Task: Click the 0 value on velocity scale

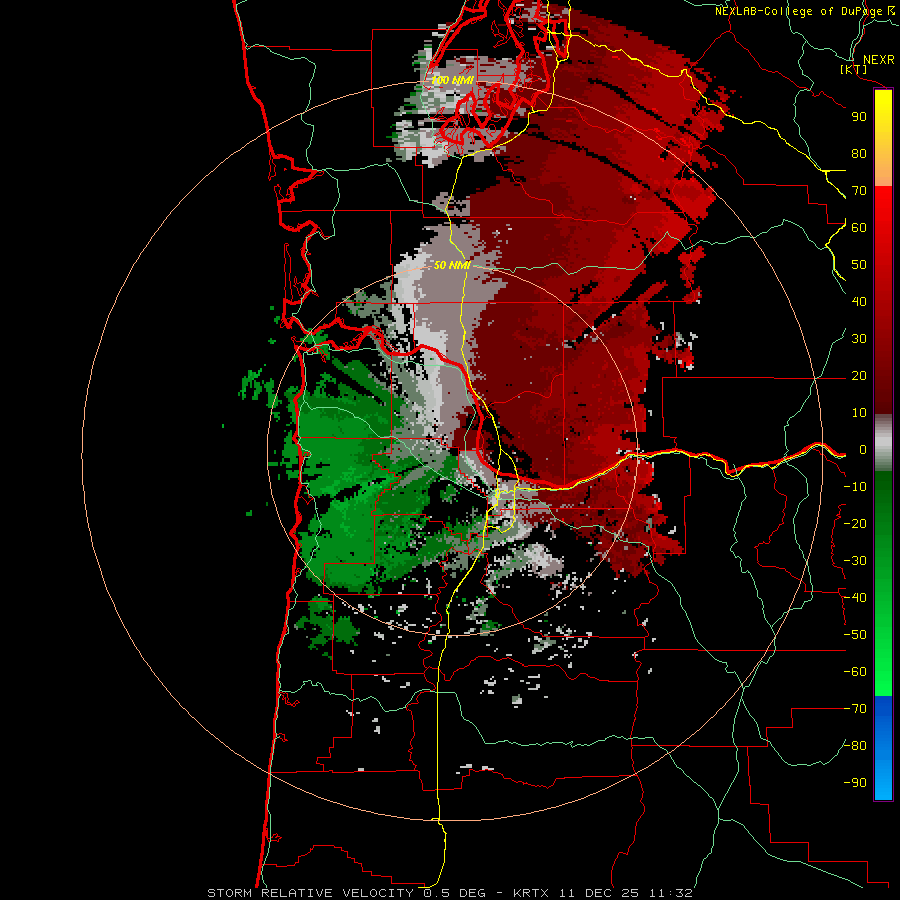Action: [863, 449]
